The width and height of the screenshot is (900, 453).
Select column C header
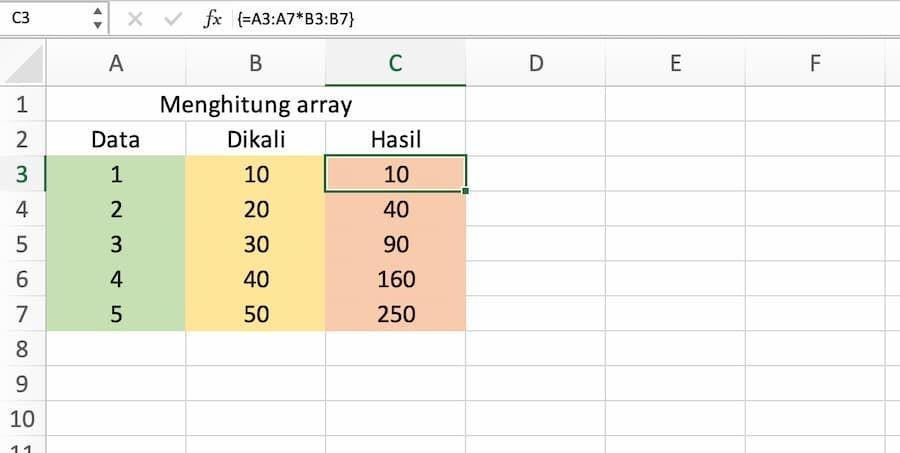[x=395, y=63]
